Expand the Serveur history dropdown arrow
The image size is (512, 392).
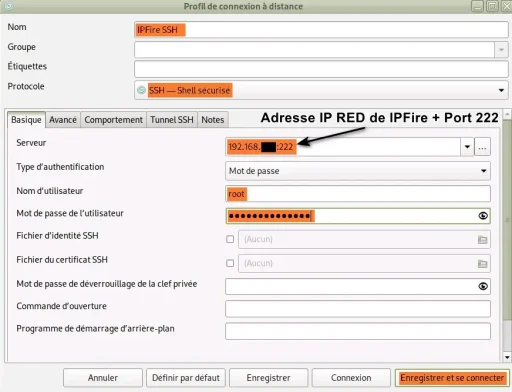pos(467,147)
